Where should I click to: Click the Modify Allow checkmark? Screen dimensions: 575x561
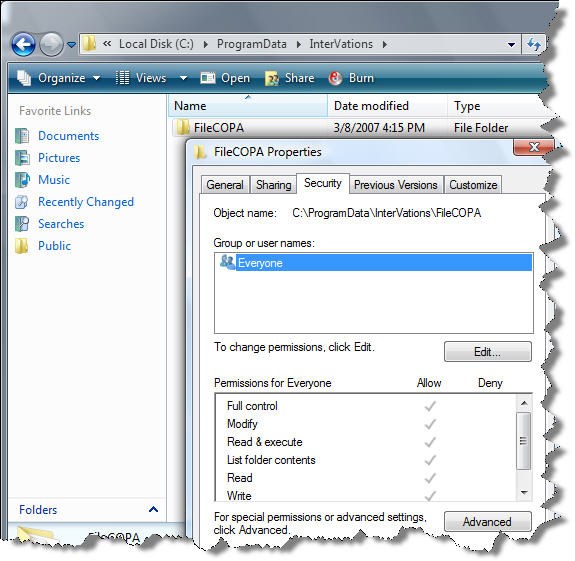coord(430,424)
